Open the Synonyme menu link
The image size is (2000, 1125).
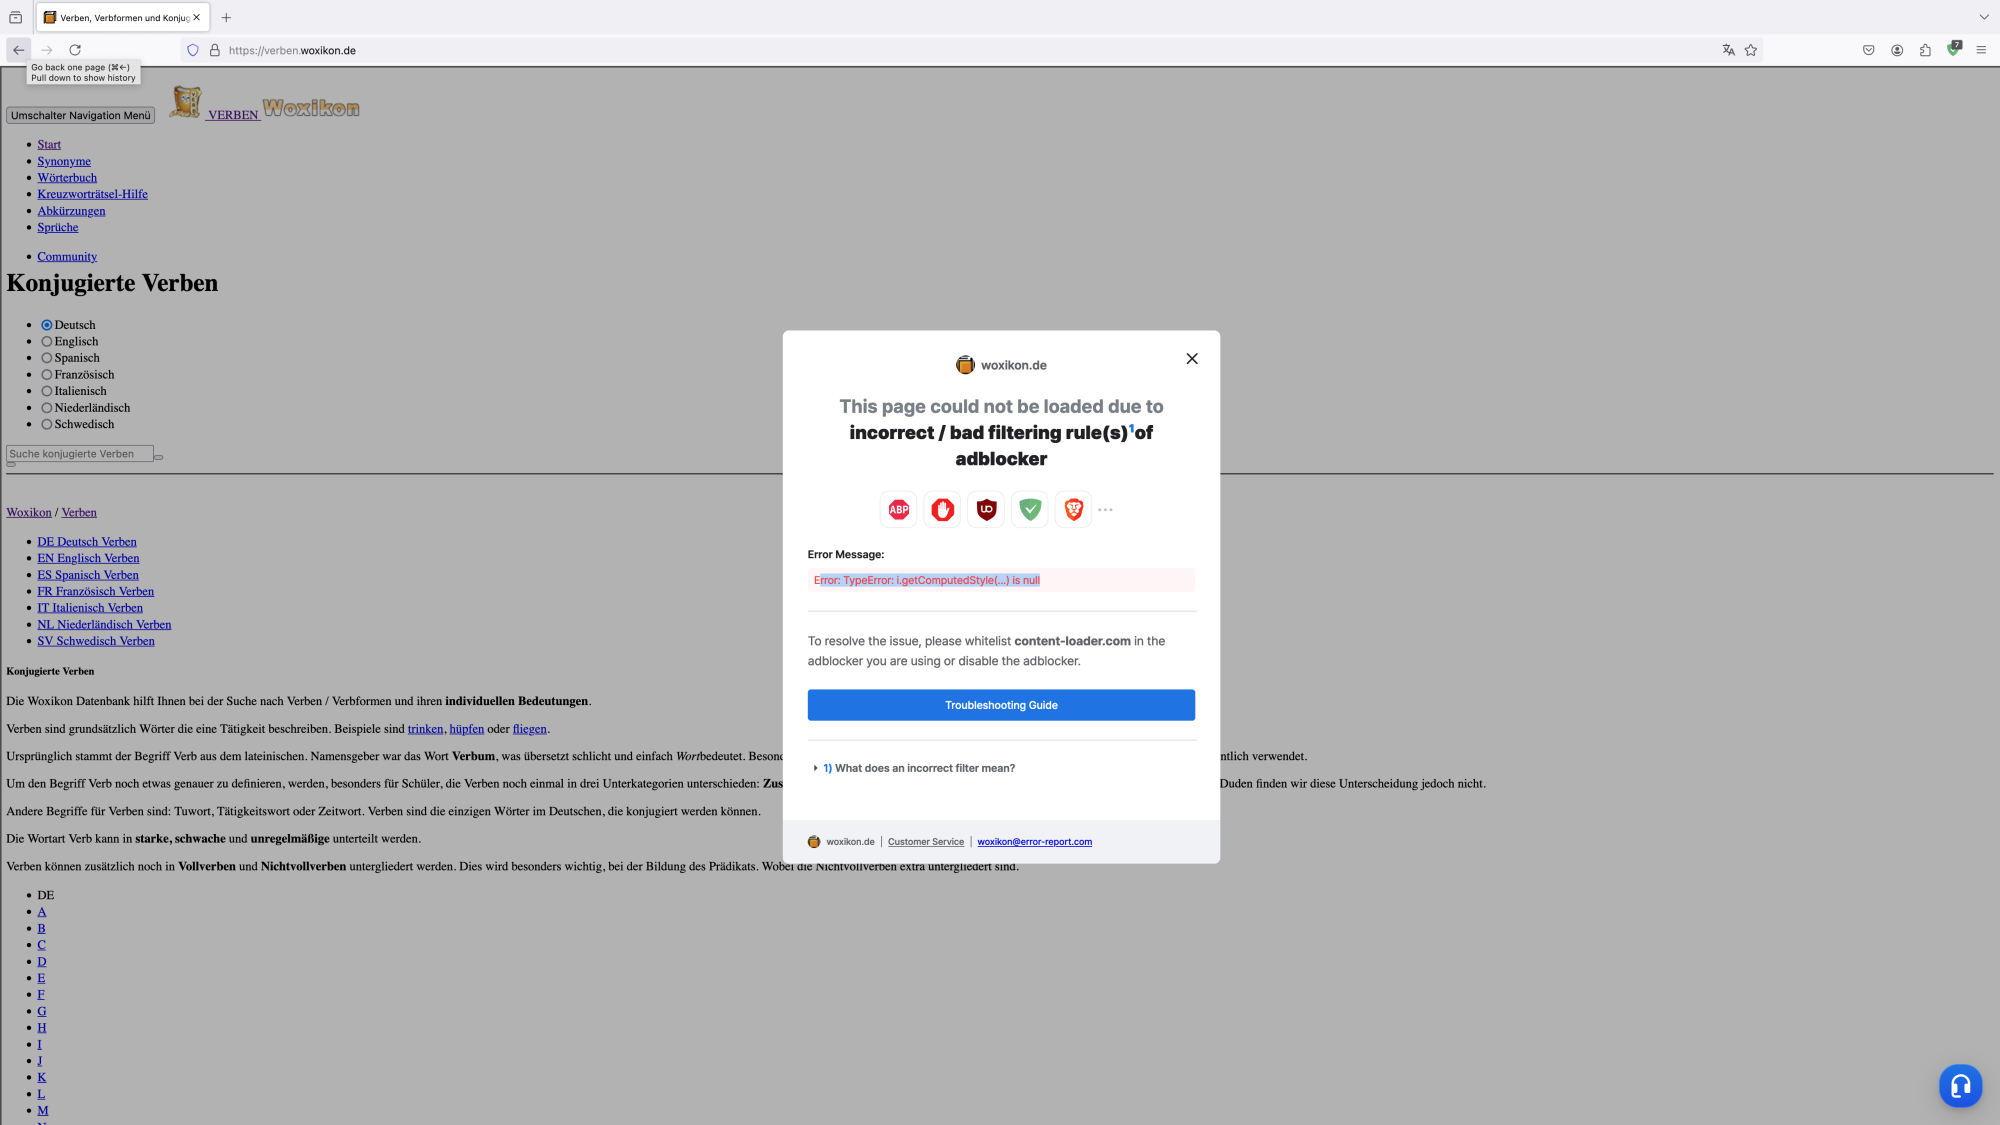point(64,161)
